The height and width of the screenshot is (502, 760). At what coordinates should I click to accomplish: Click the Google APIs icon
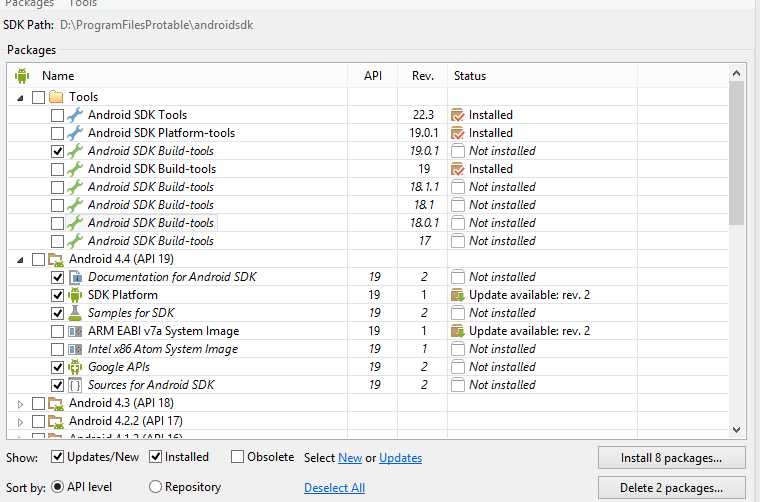pyautogui.click(x=75, y=367)
